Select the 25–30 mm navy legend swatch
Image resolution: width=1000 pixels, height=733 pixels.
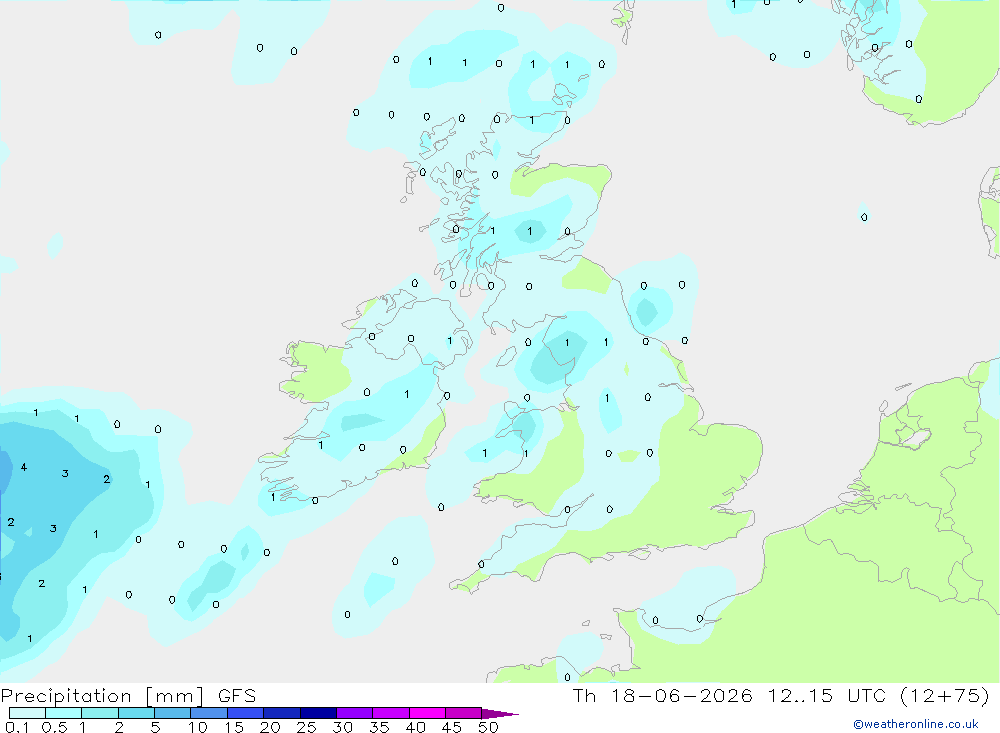(318, 713)
